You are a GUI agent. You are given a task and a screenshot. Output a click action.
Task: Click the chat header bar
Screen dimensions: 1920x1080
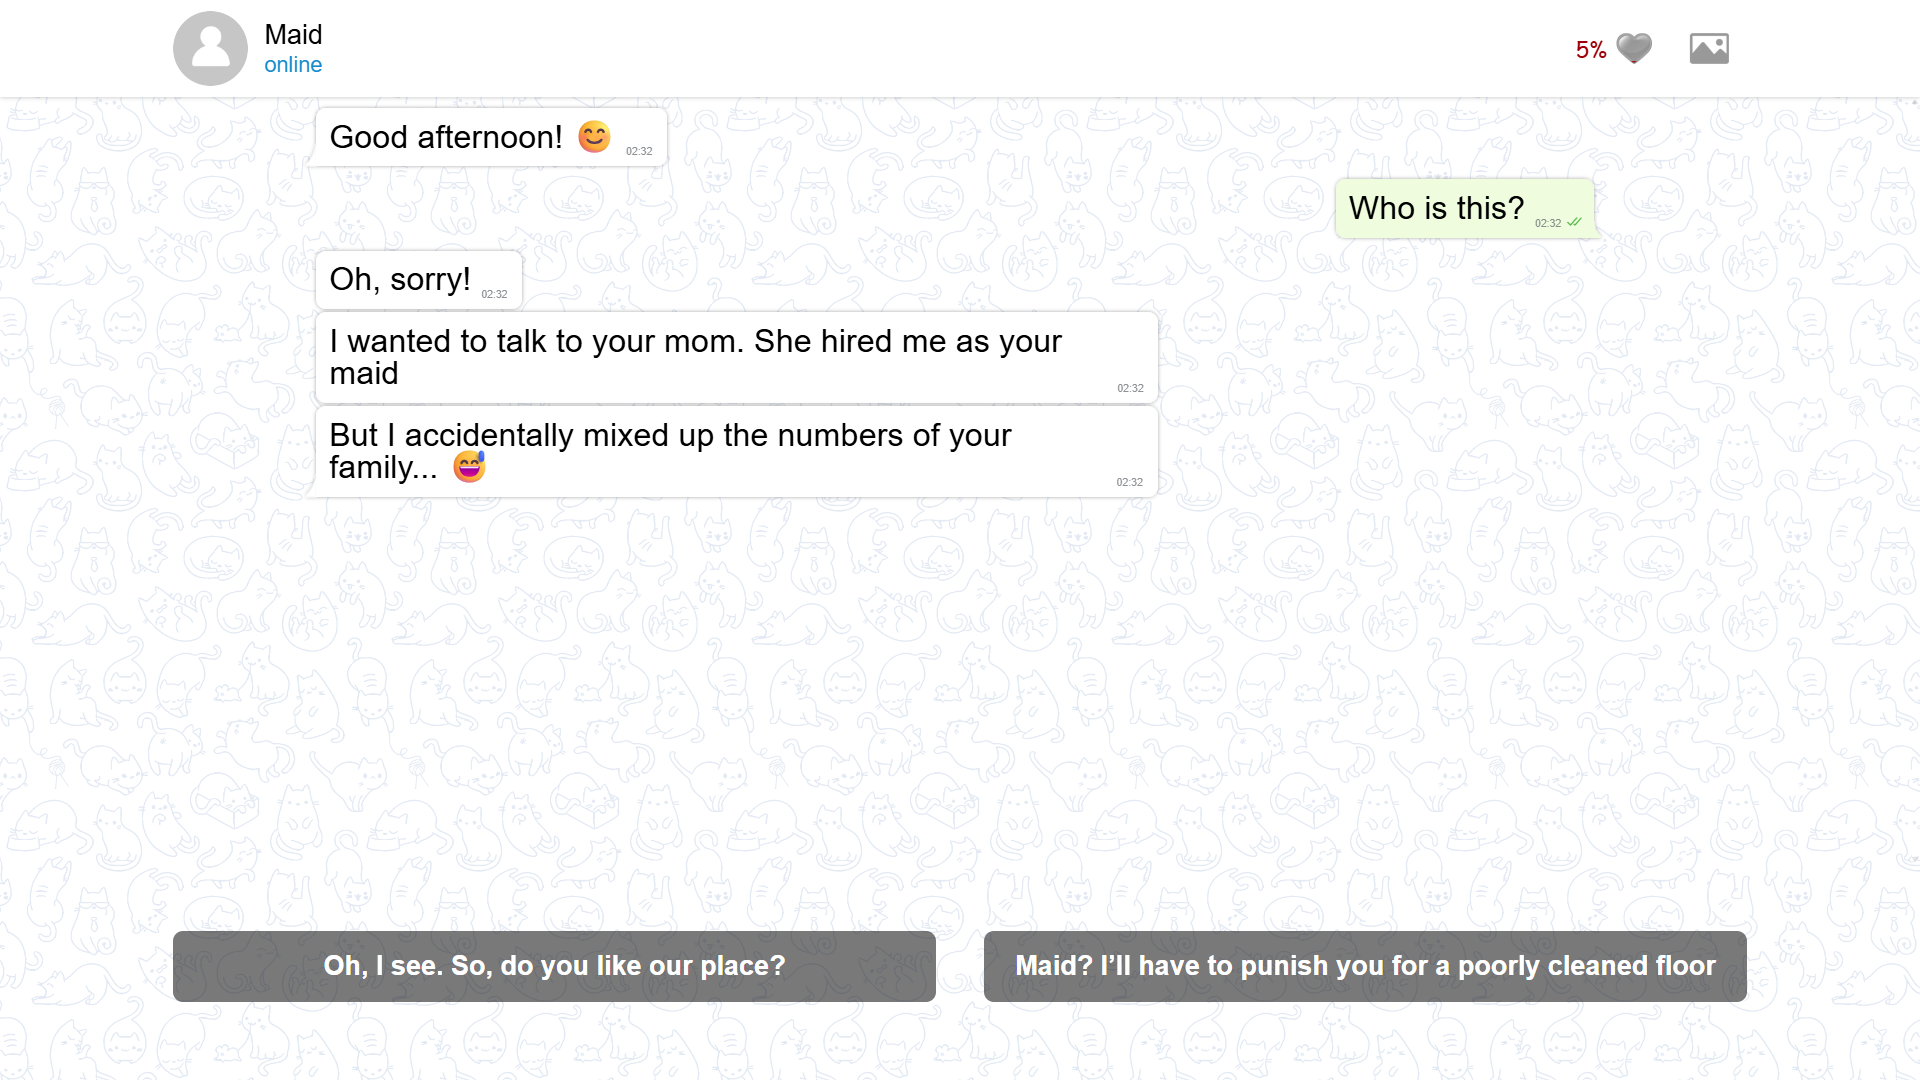960,47
